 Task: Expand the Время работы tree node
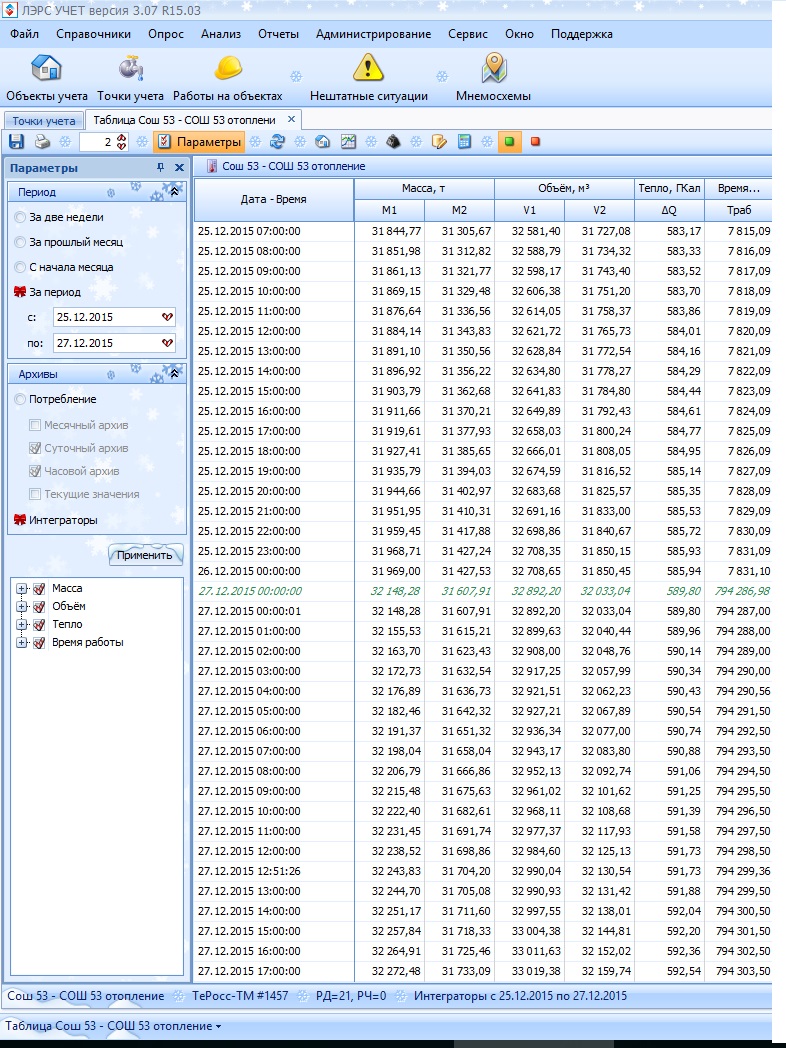(21, 643)
